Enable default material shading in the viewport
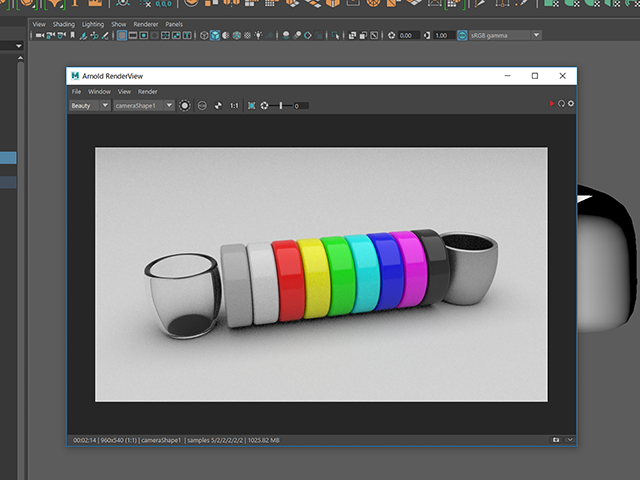The width and height of the screenshot is (640, 480). (225, 36)
